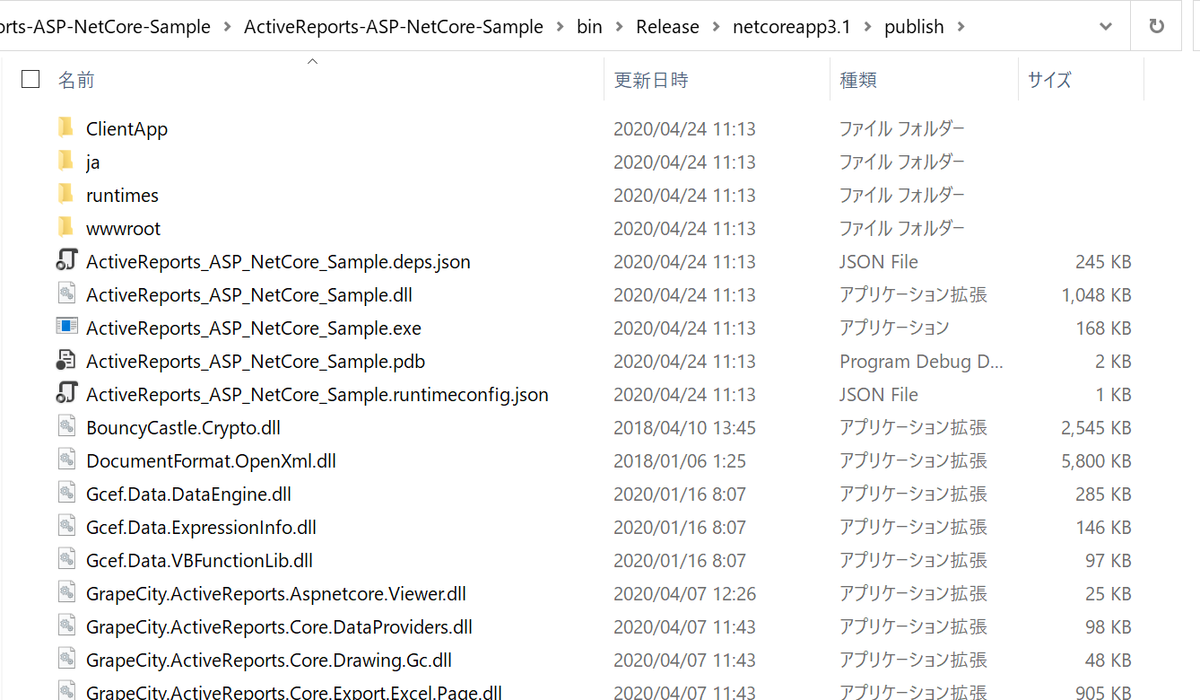The height and width of the screenshot is (700, 1200).
Task: Select Gcef.Data.VBFunctionLib.dll file name
Action: [x=199, y=560]
